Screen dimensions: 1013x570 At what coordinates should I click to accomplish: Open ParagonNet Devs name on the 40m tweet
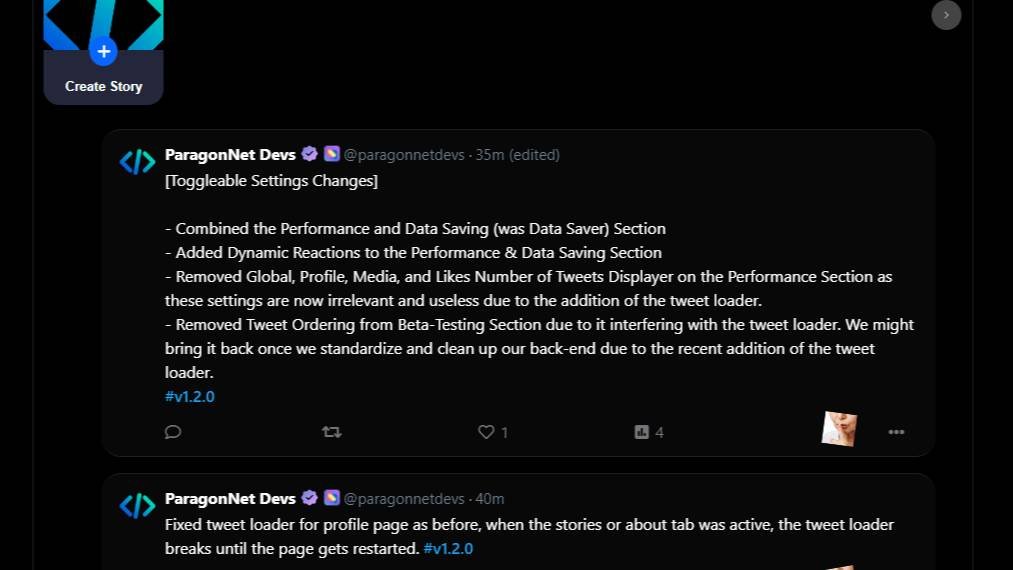point(230,498)
